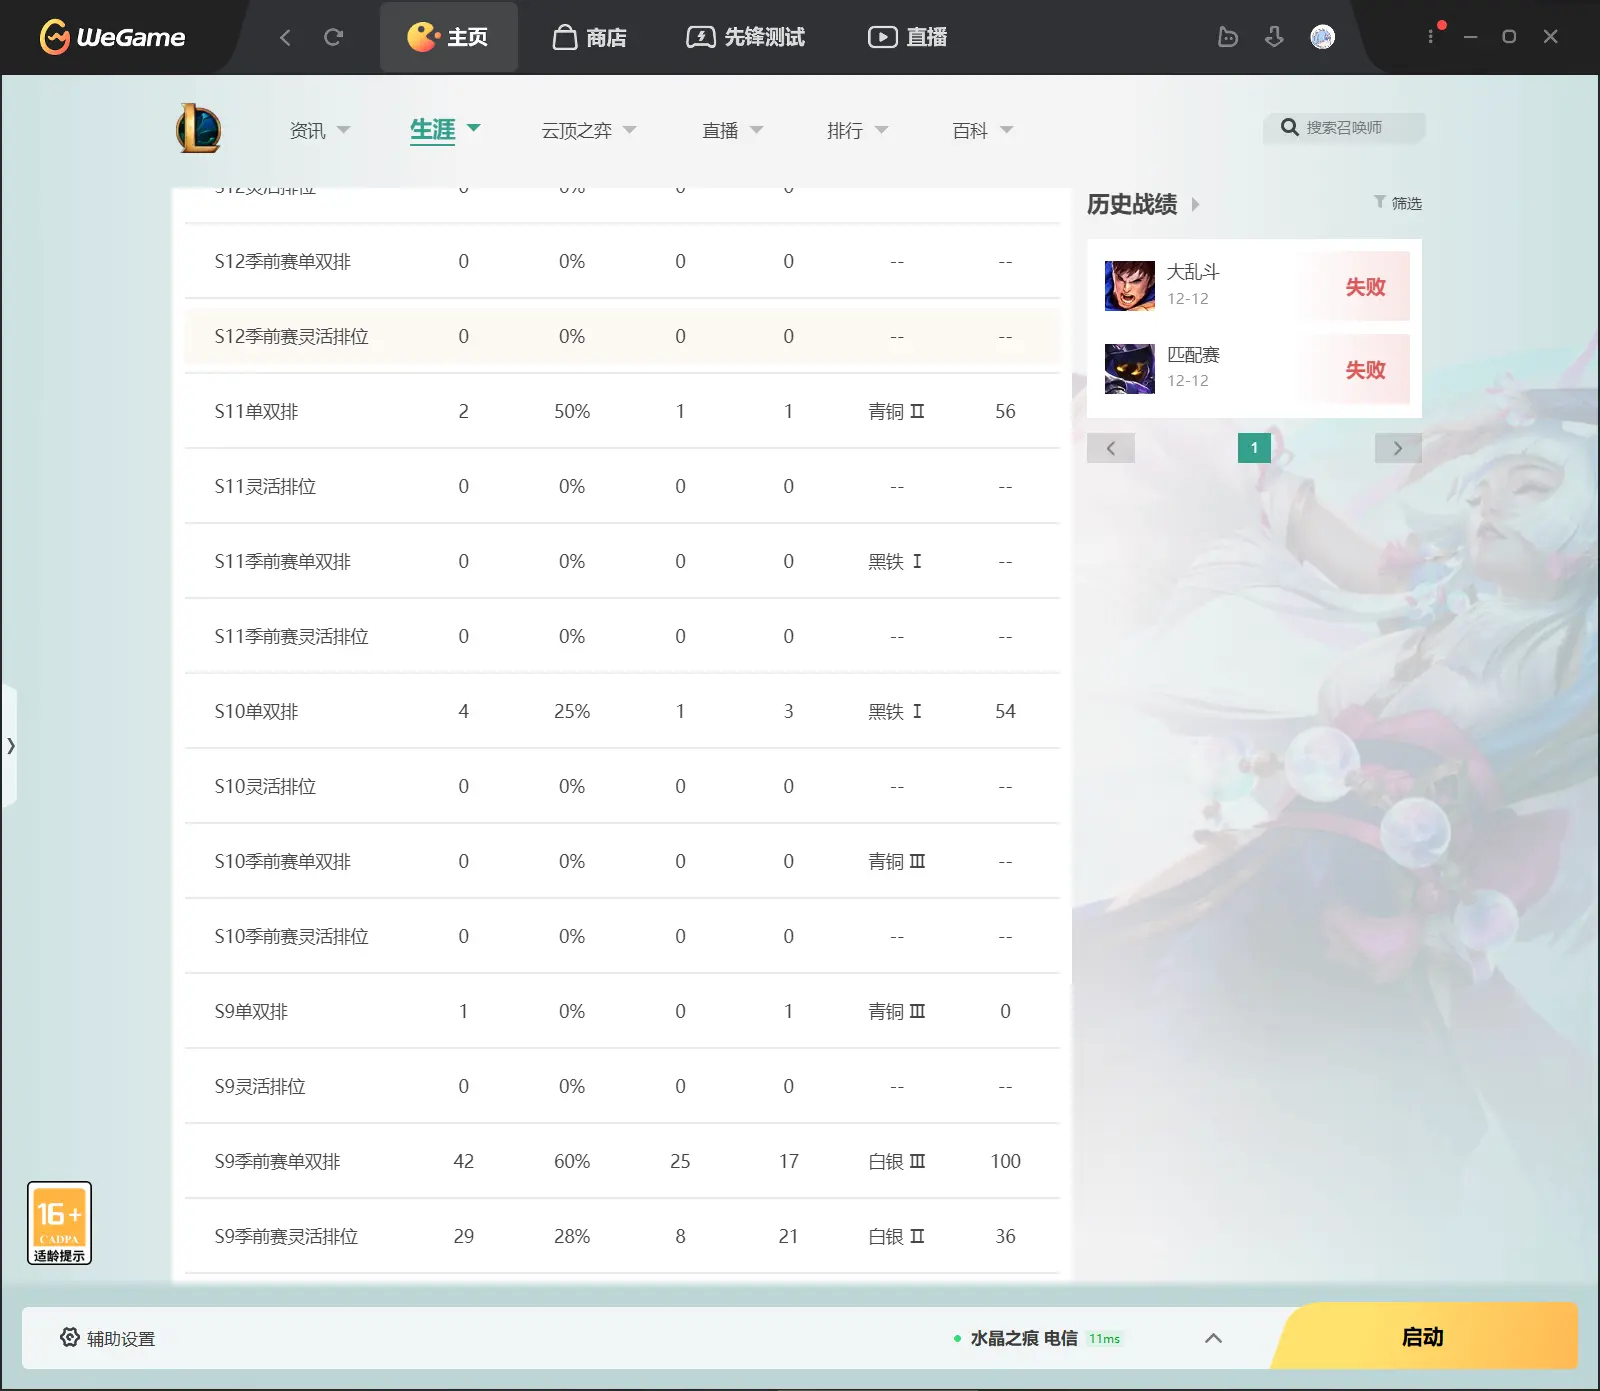Select the S11单双排 row
The height and width of the screenshot is (1391, 1600).
[x=622, y=411]
